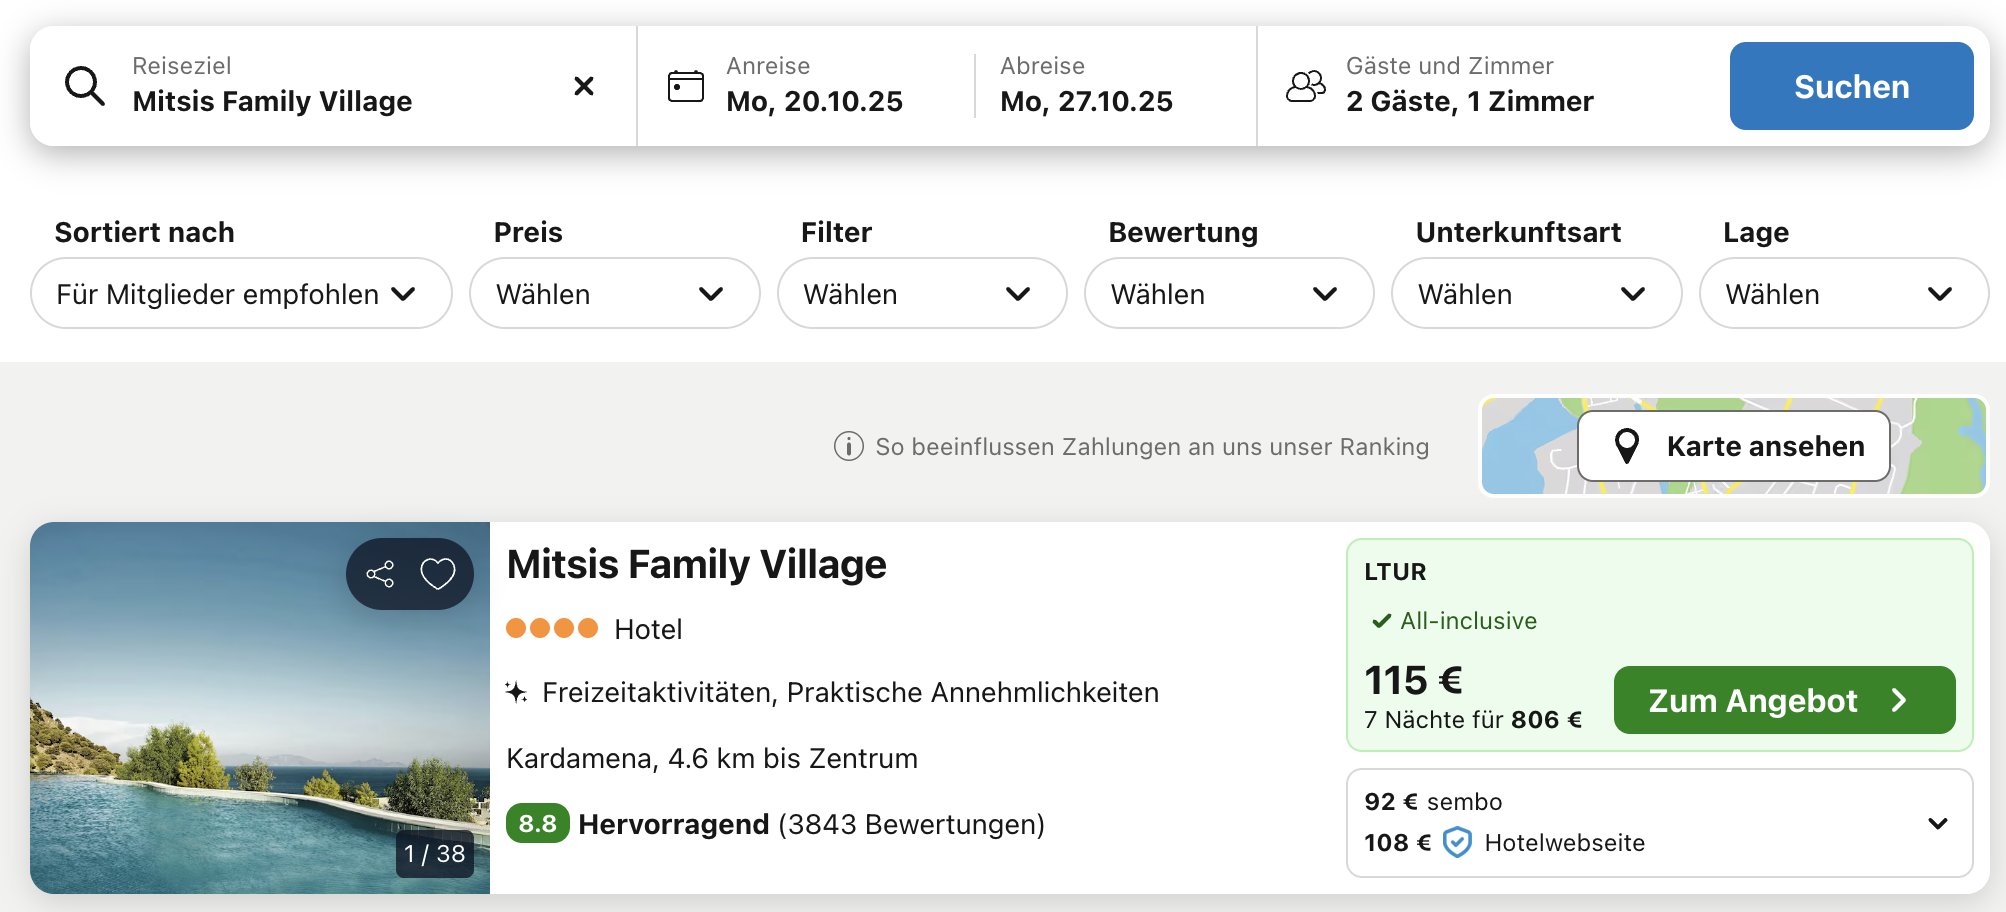
Task: Click the Hotelwebseite shield icon
Action: (x=1458, y=842)
